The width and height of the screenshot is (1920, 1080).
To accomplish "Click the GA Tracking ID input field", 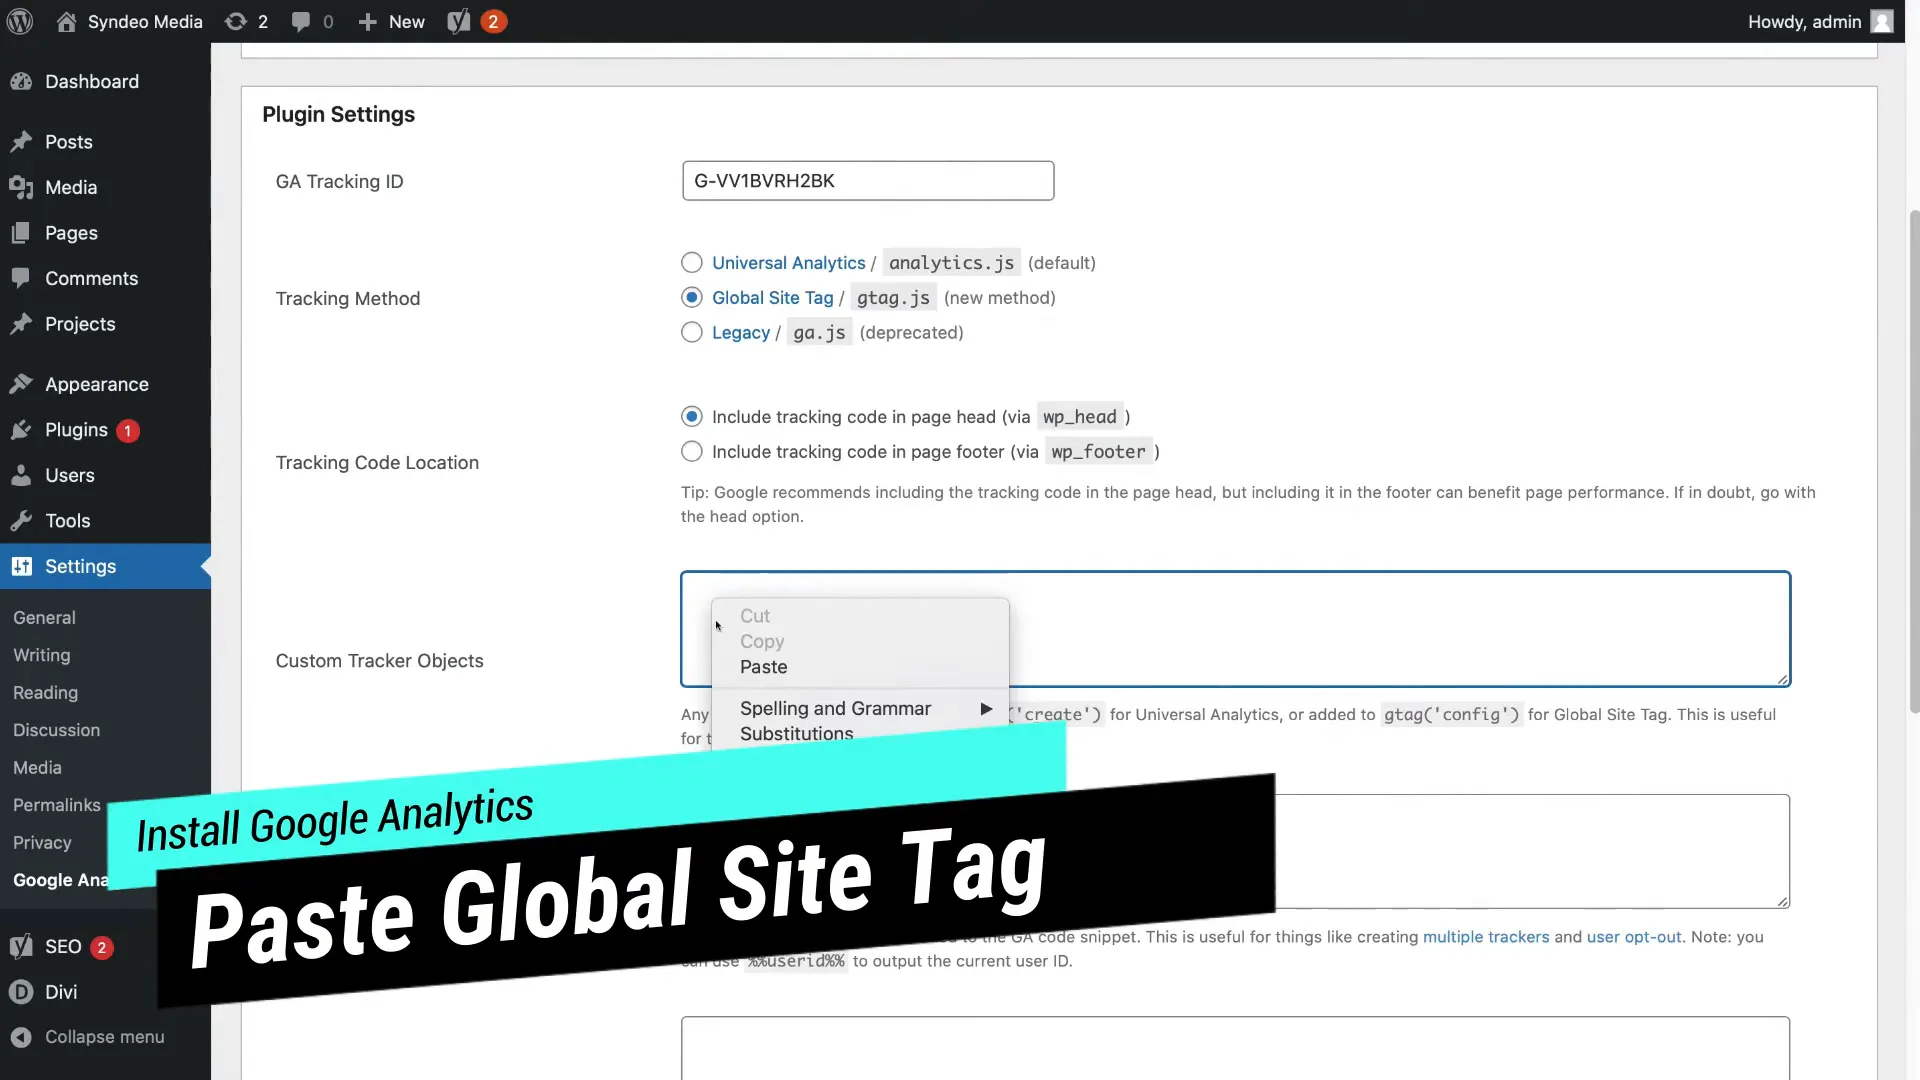I will pos(867,181).
